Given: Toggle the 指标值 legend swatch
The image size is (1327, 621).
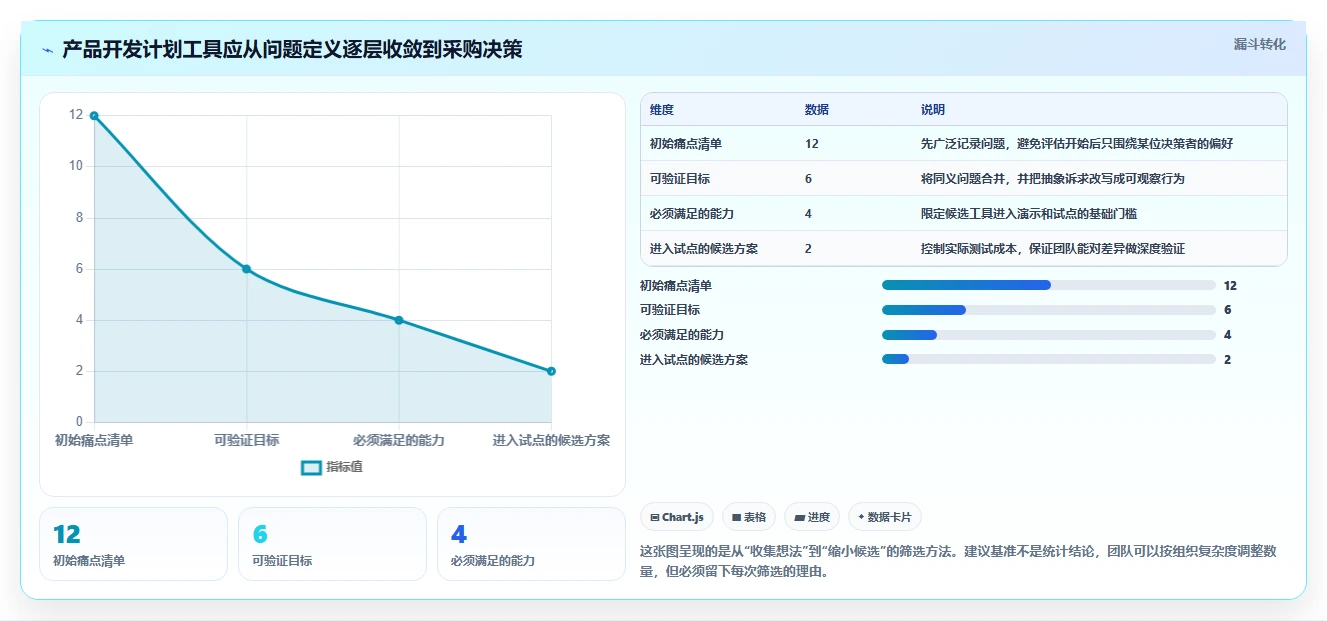Looking at the screenshot, I should coord(312,467).
